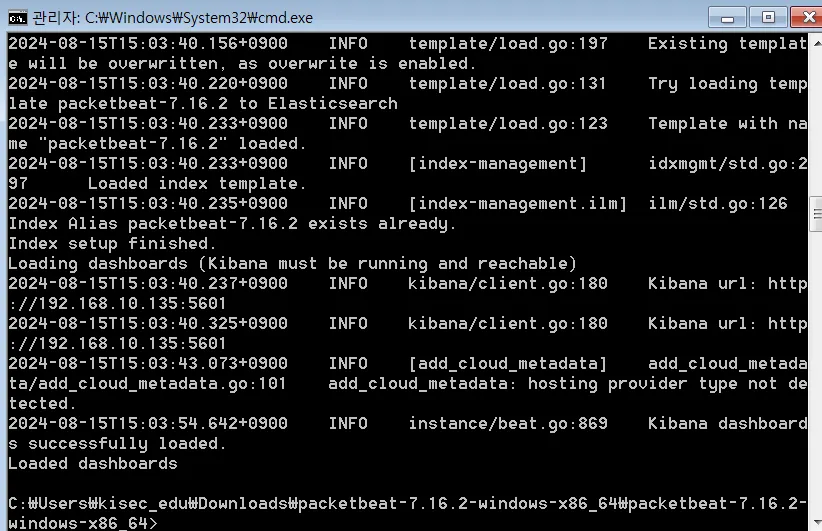Click the 'instance/beat.go:869' log entry
Screen dimensions: 822x531
[x=507, y=424]
